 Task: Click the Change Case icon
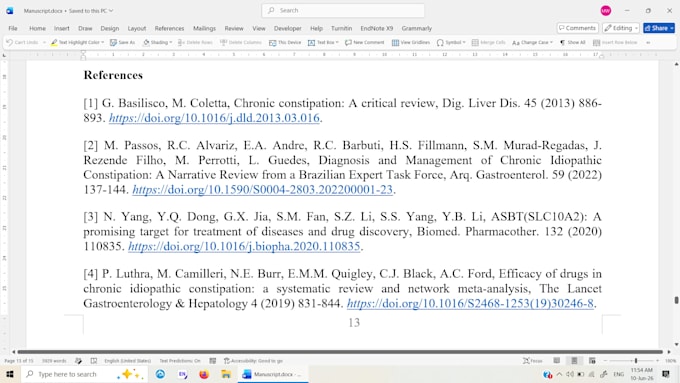(516, 43)
